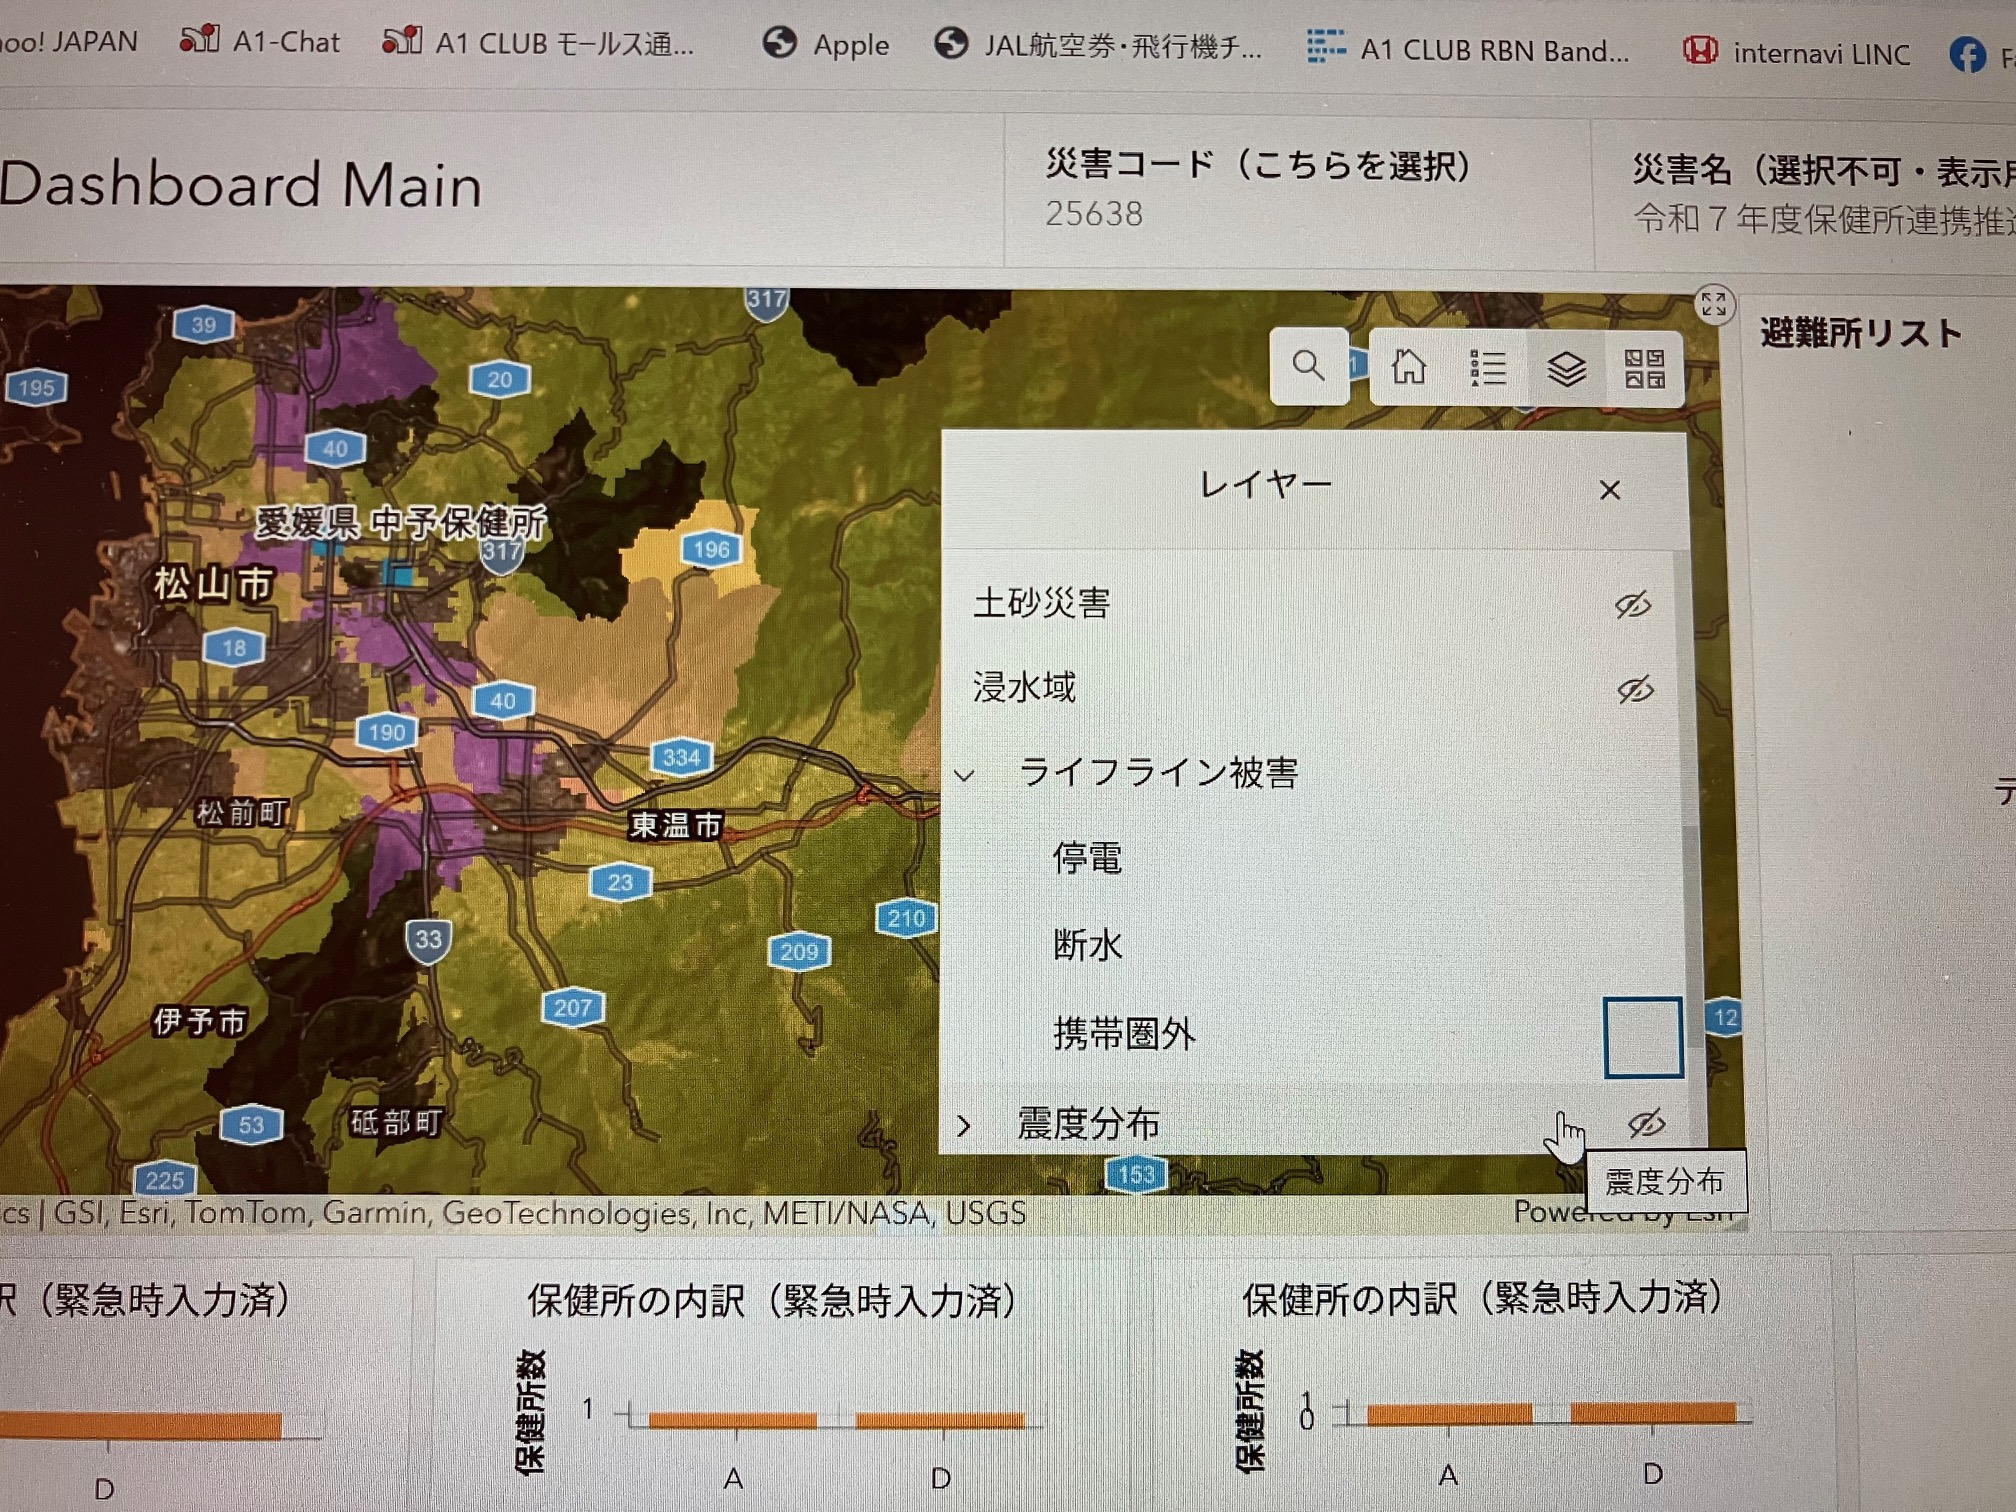Screen dimensions: 2016x1512
Task: Select the 断水 layer entry
Action: (x=1087, y=944)
